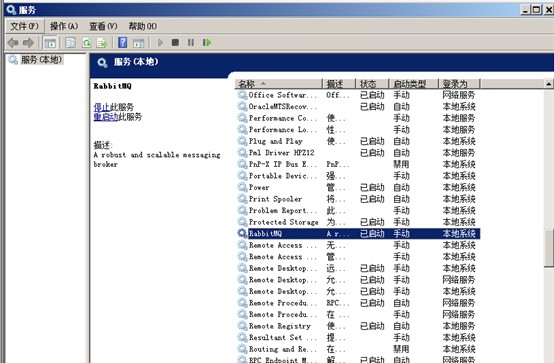Click the Forward arrow toolbar icon
Screen dimensions: 554x363
[x=29, y=43]
